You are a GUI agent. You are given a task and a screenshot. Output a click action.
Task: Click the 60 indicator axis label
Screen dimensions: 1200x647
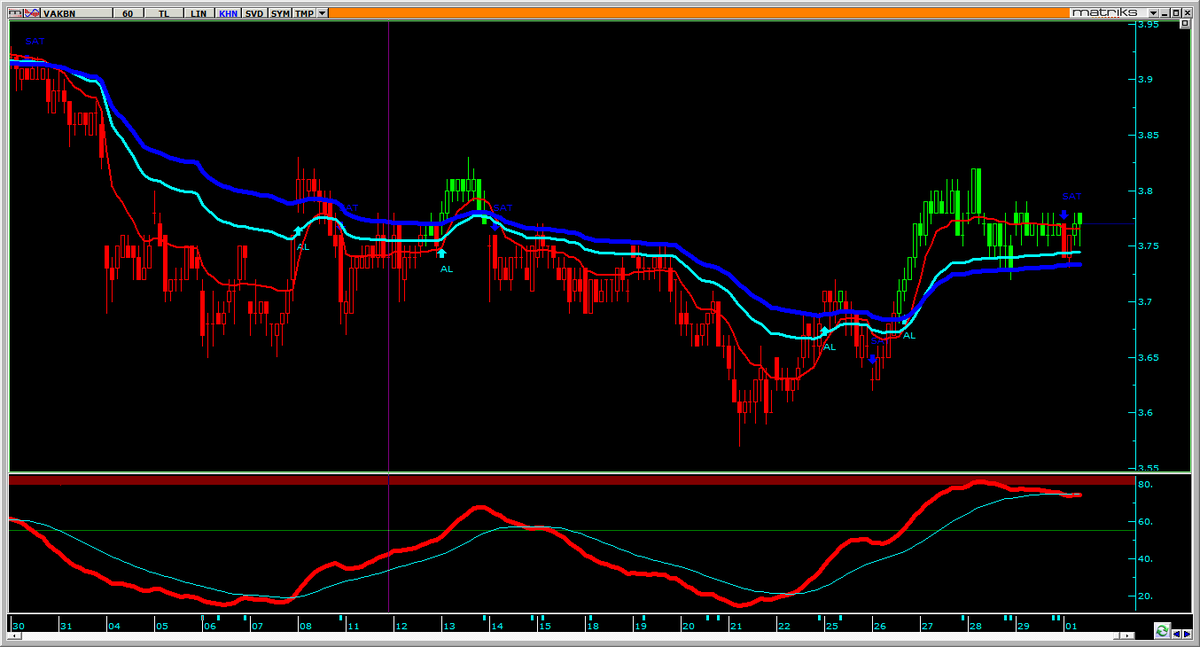pos(1146,522)
